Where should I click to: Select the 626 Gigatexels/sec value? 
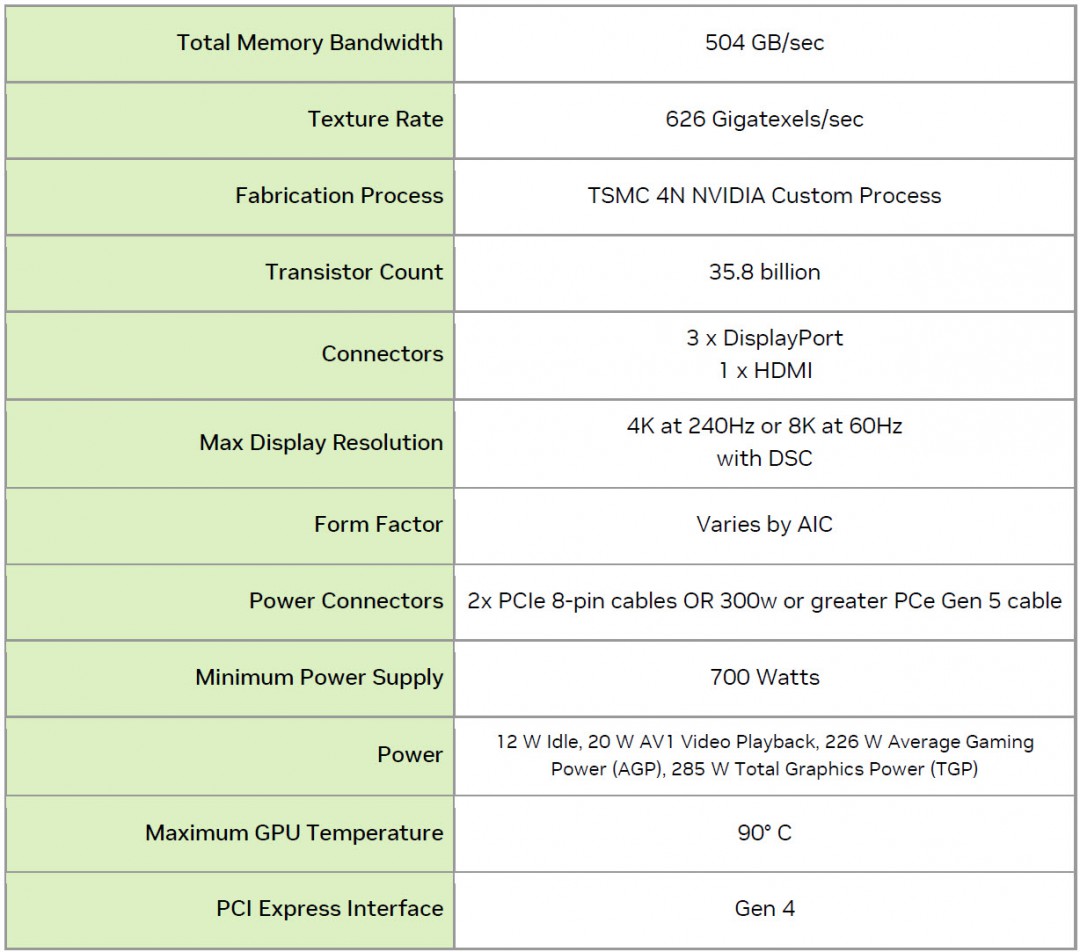pyautogui.click(x=764, y=119)
